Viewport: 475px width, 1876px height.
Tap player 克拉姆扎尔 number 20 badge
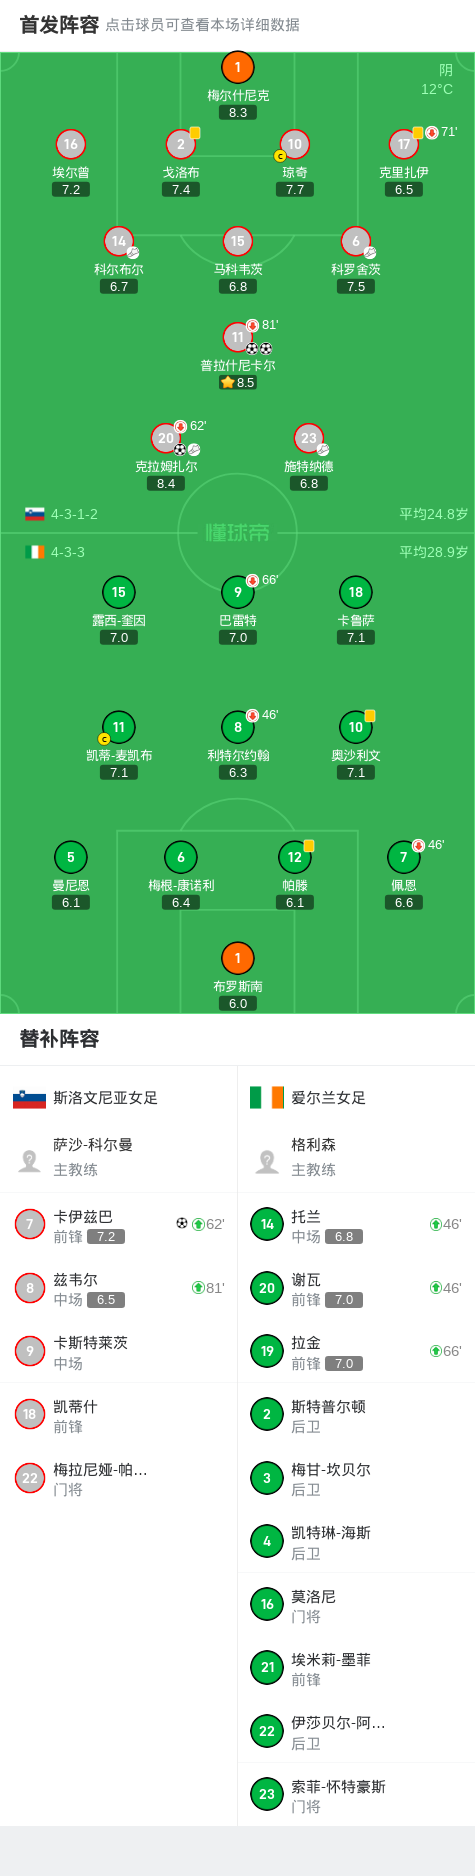point(166,438)
